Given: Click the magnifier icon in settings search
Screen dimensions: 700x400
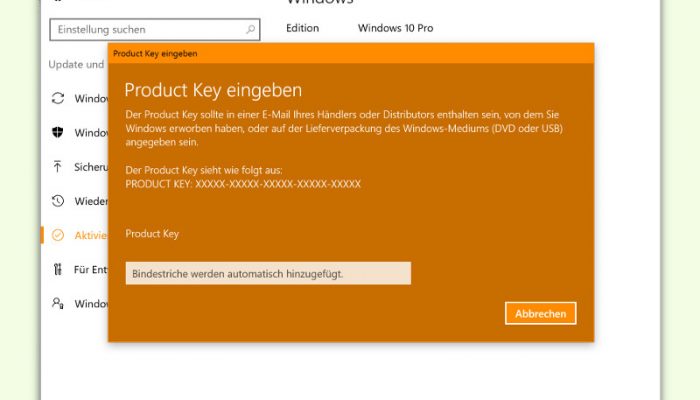Looking at the screenshot, I should (250, 29).
